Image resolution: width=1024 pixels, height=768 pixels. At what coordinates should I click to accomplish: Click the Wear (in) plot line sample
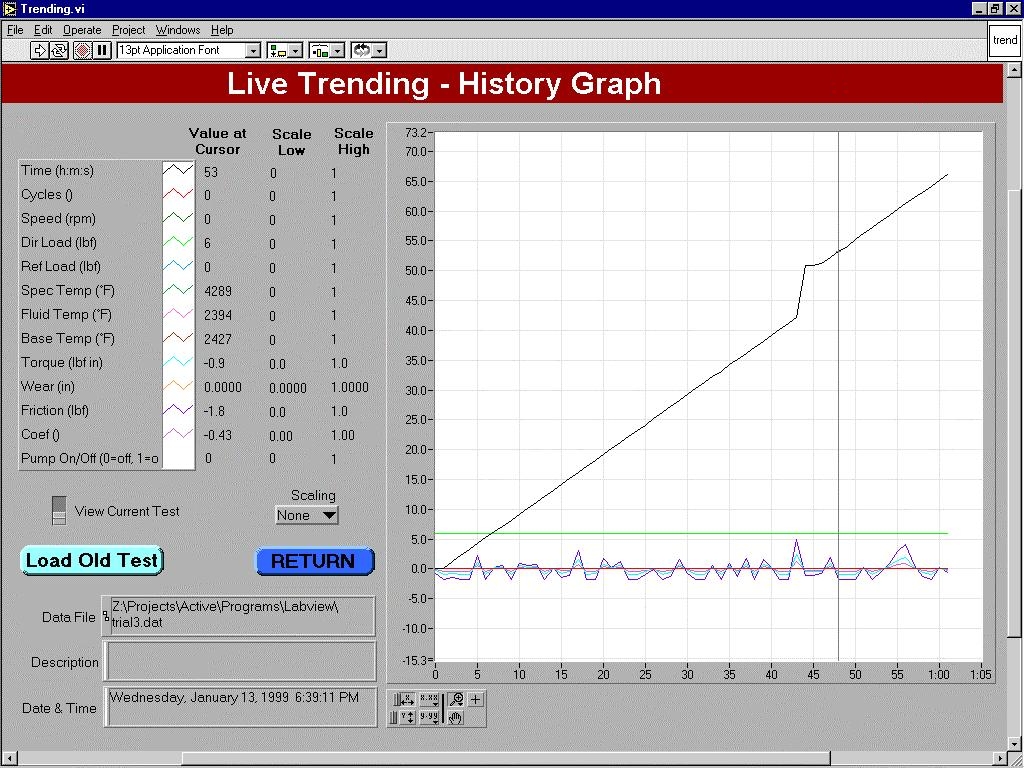click(178, 387)
